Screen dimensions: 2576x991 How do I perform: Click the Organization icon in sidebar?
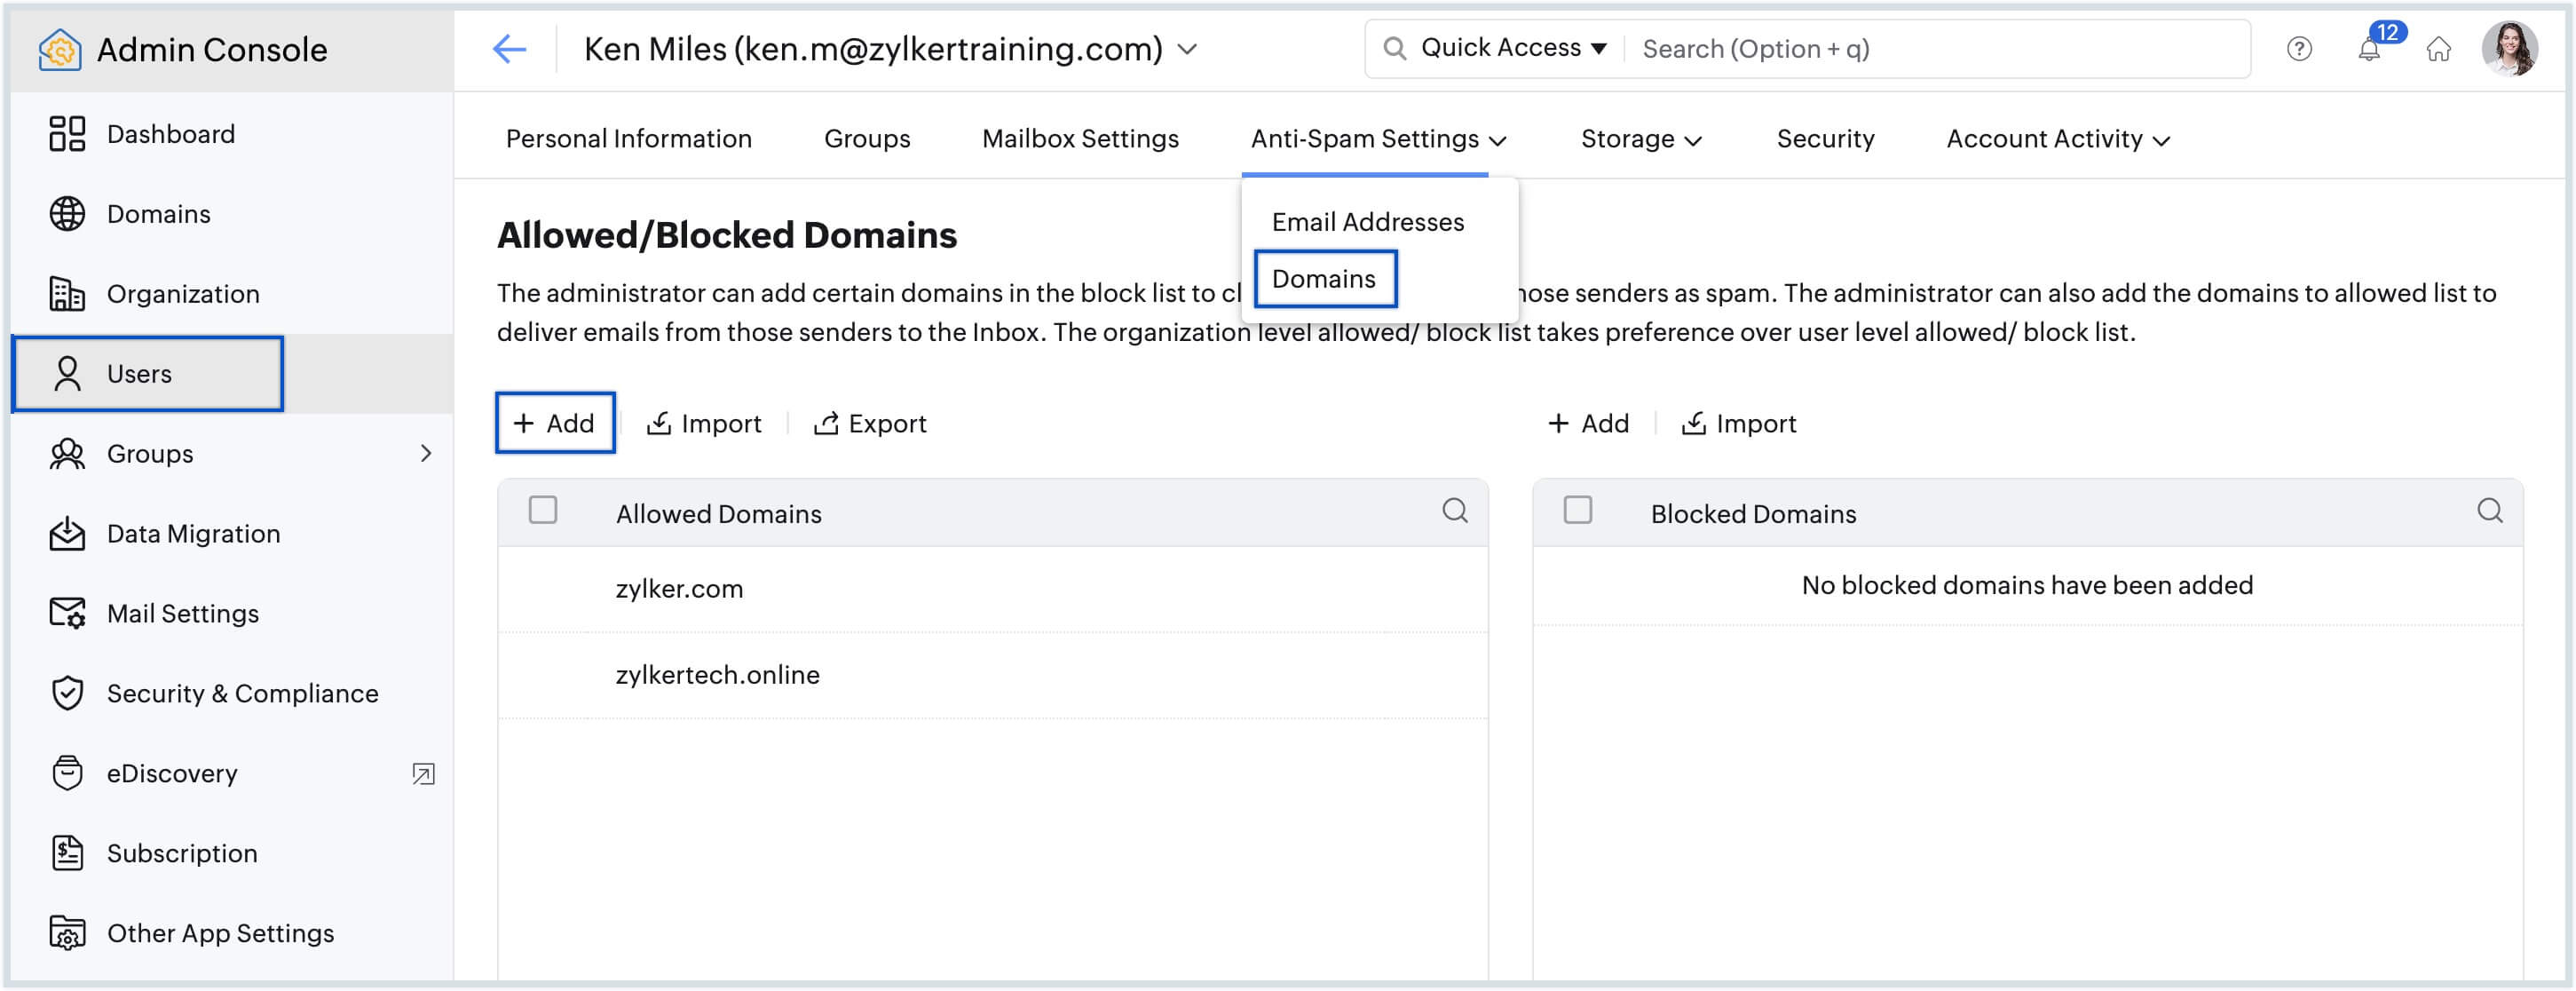coord(67,292)
